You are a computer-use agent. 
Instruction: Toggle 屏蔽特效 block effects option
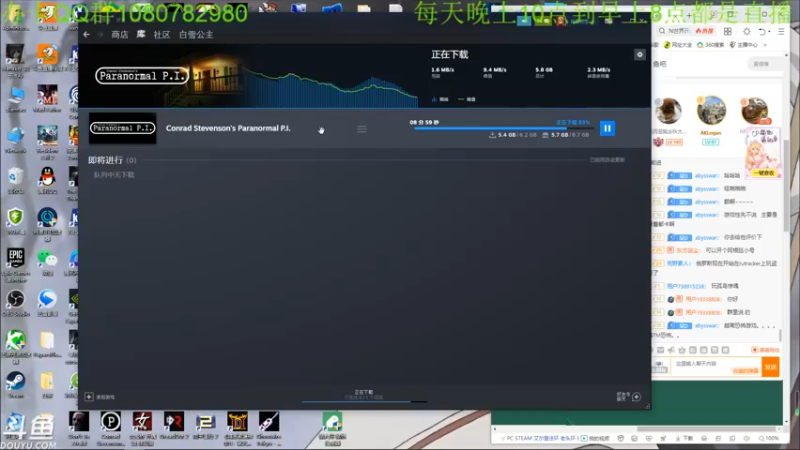765,350
